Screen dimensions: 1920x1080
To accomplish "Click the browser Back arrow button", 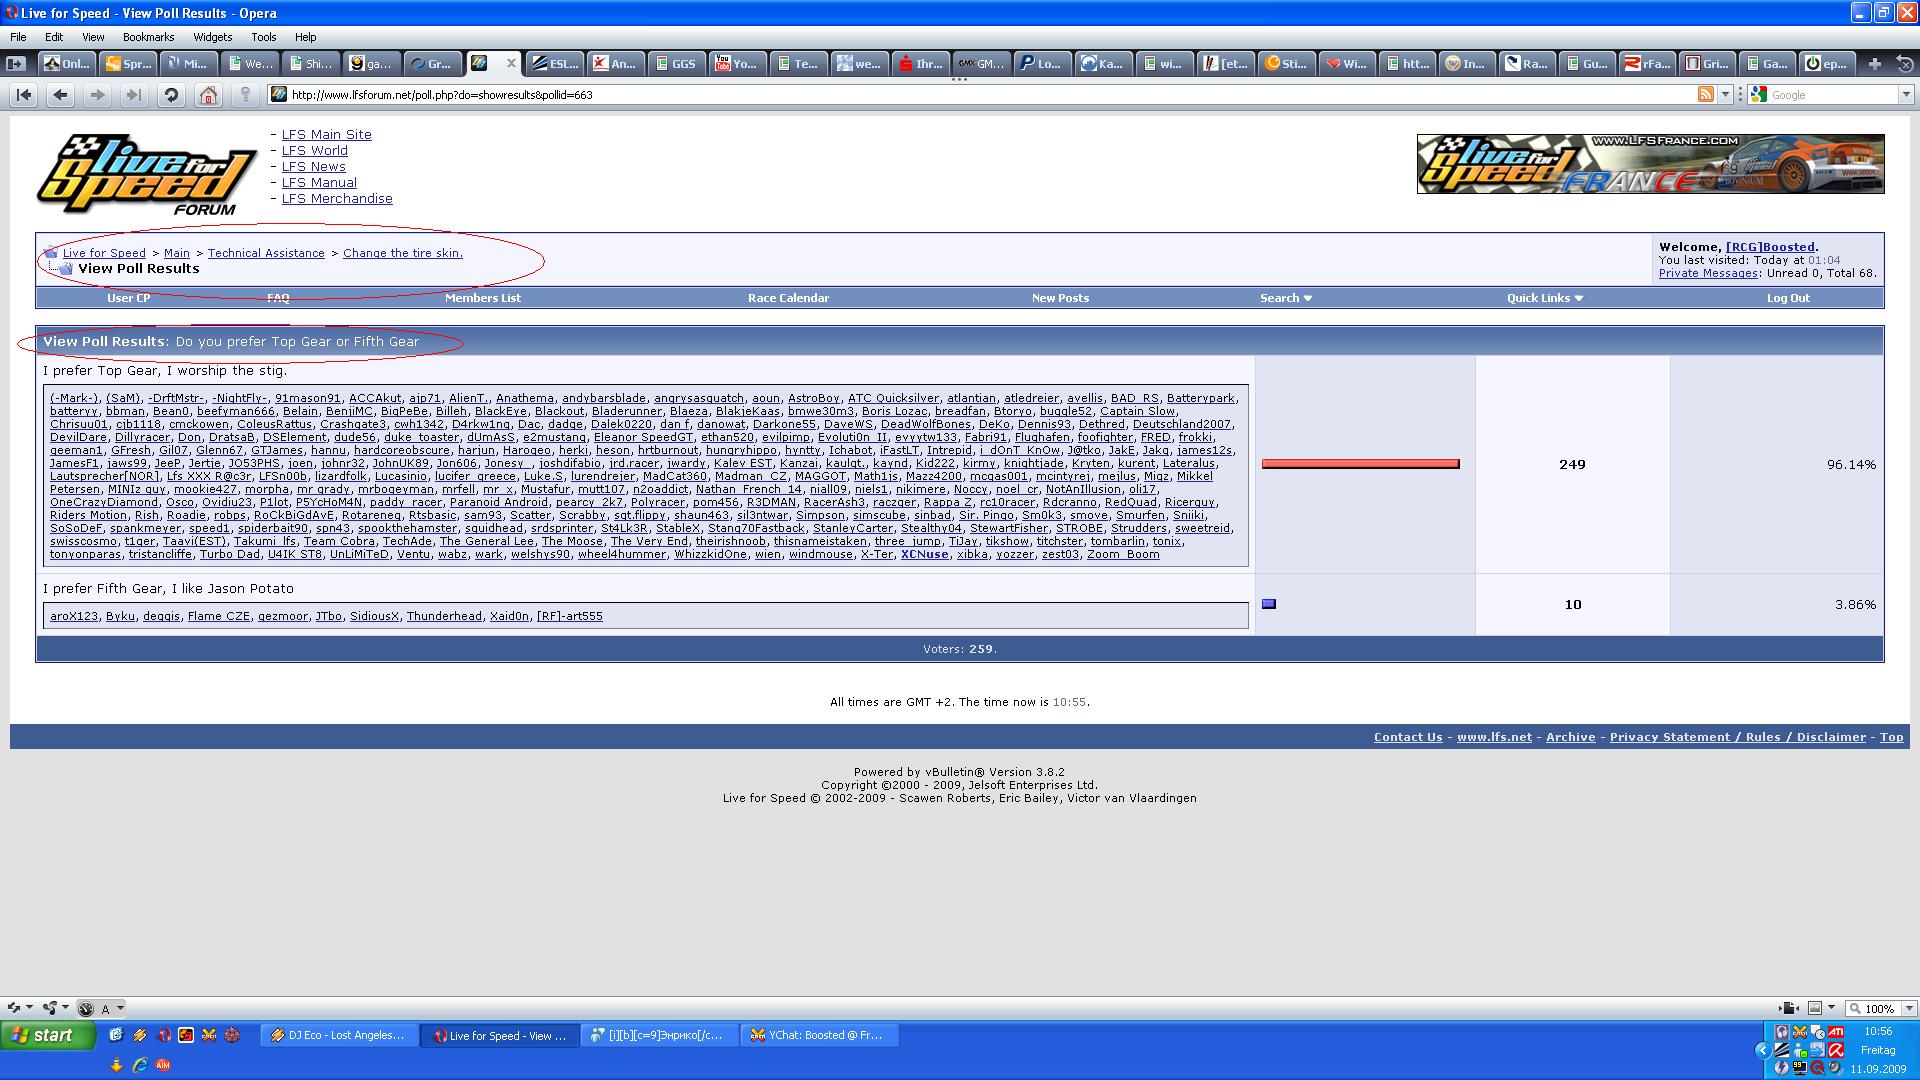I will 61,95.
